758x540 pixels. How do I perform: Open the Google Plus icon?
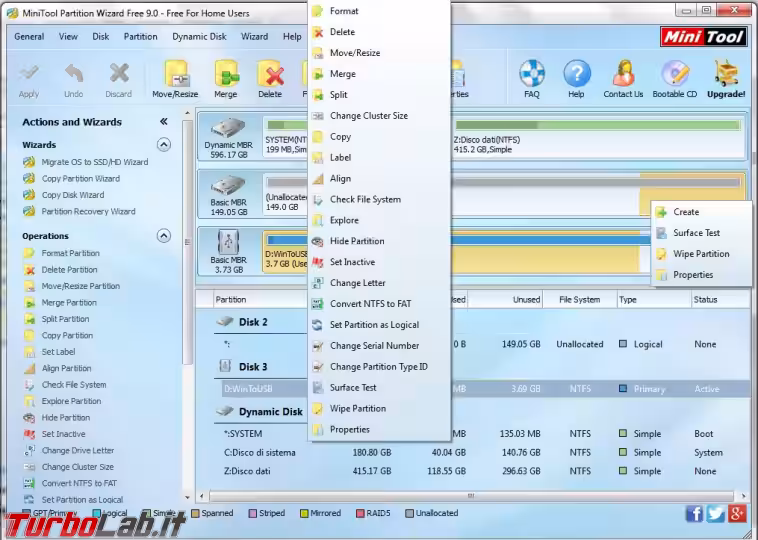point(737,513)
